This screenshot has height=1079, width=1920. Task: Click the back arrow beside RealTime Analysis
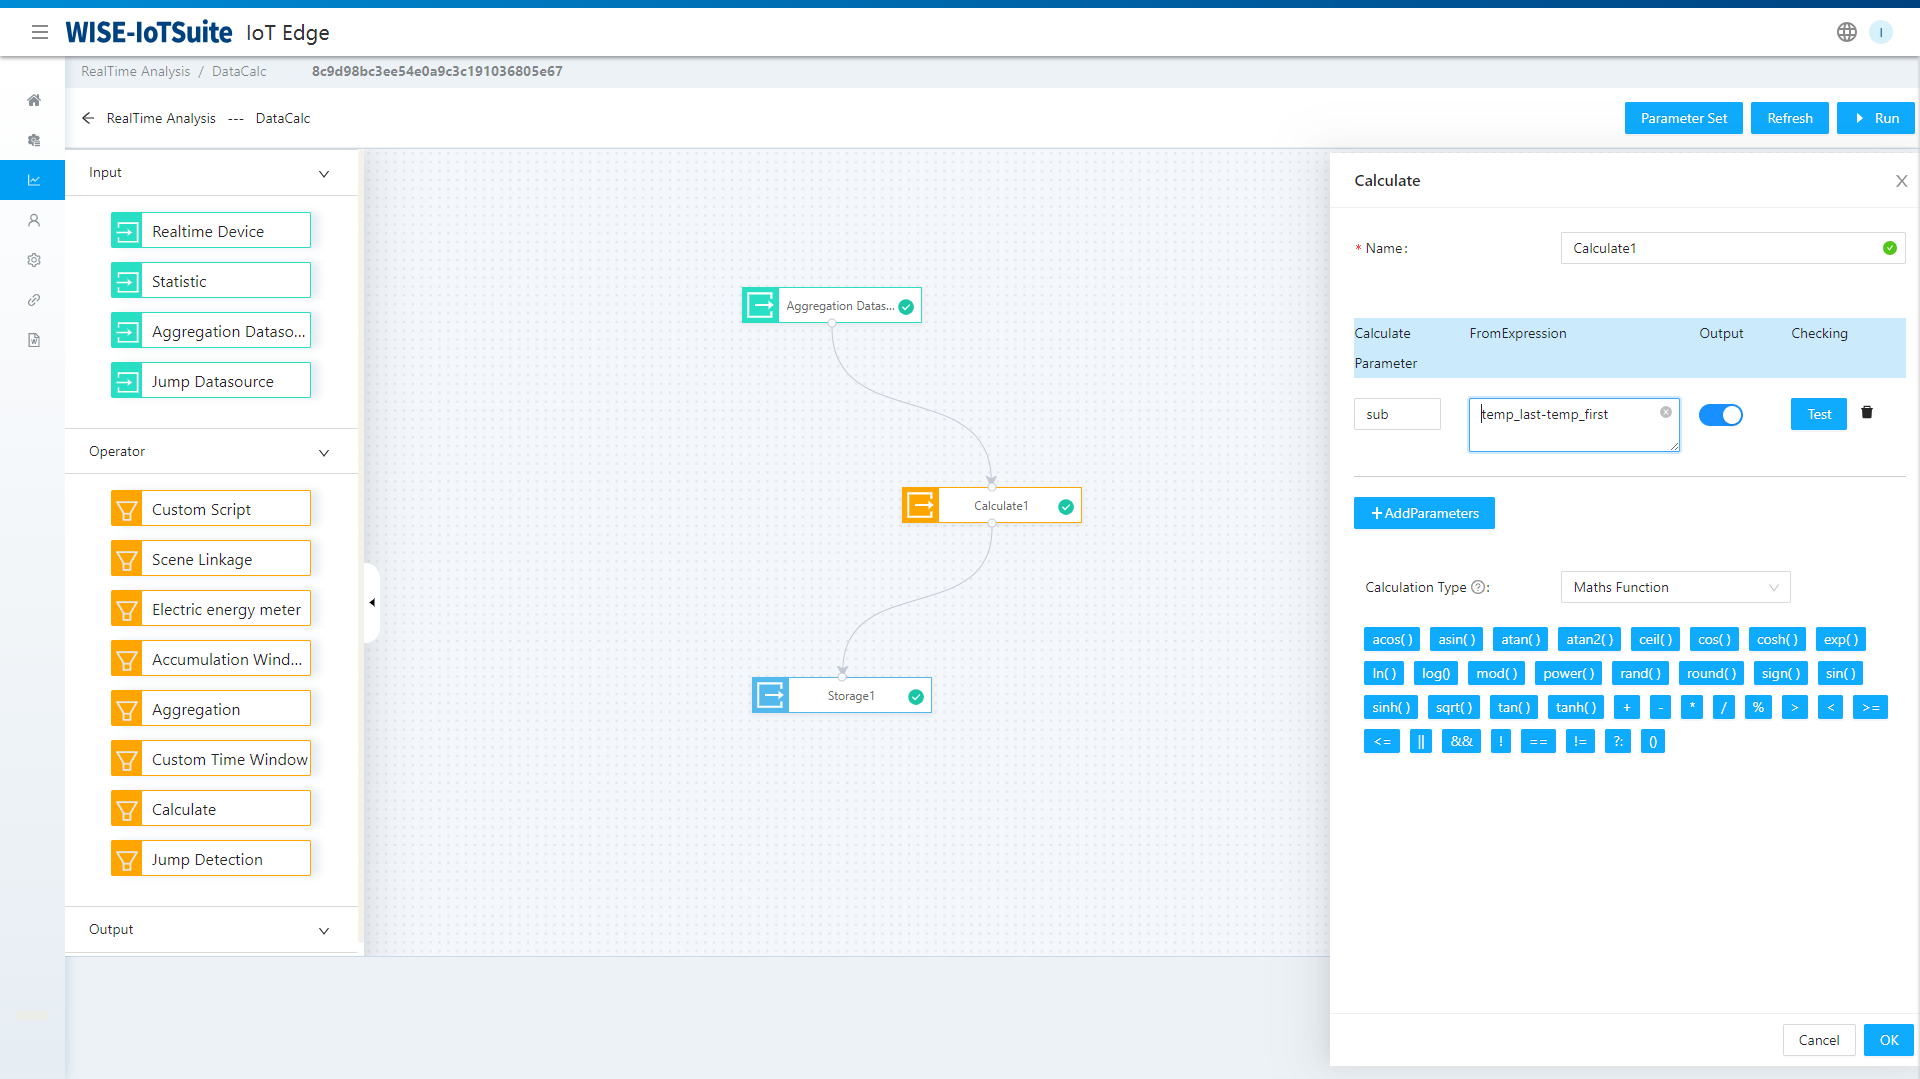pos(88,118)
